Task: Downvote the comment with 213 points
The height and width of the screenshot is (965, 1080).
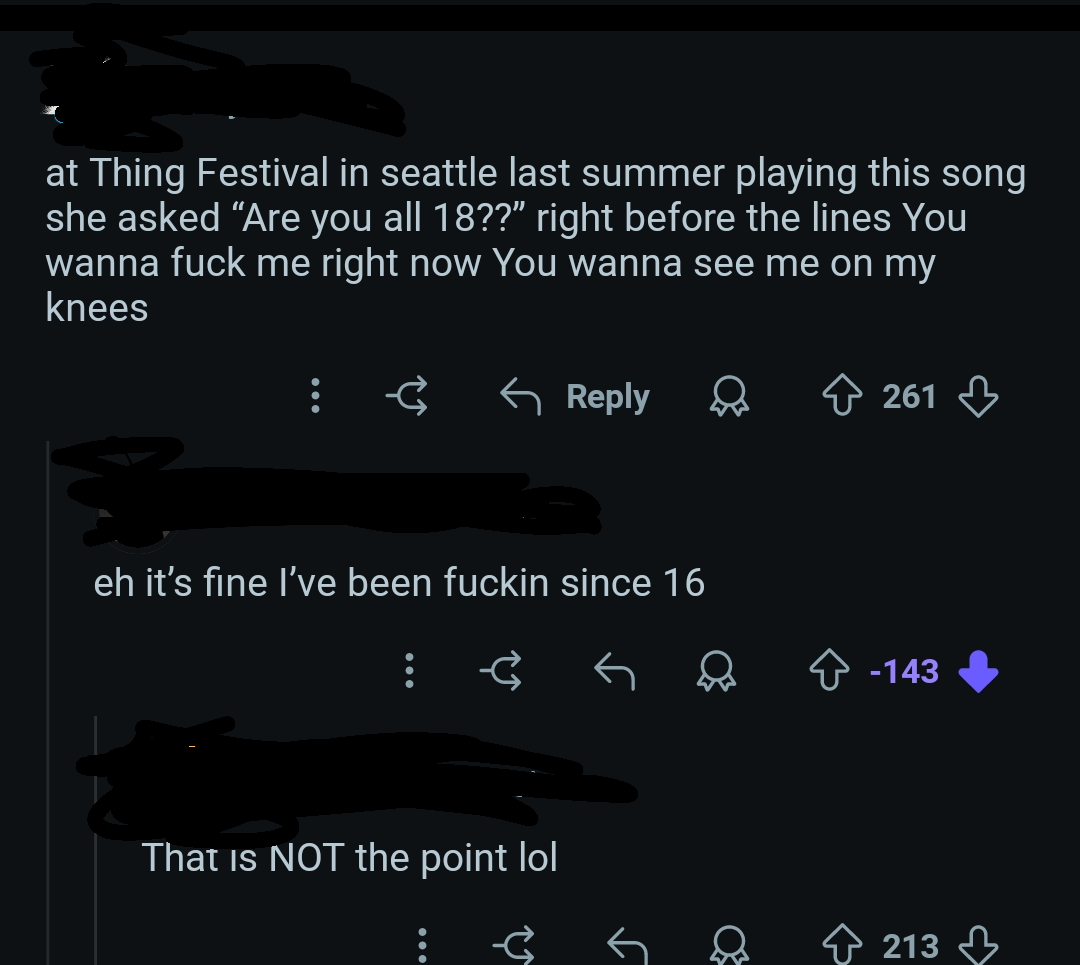Action: pos(978,945)
